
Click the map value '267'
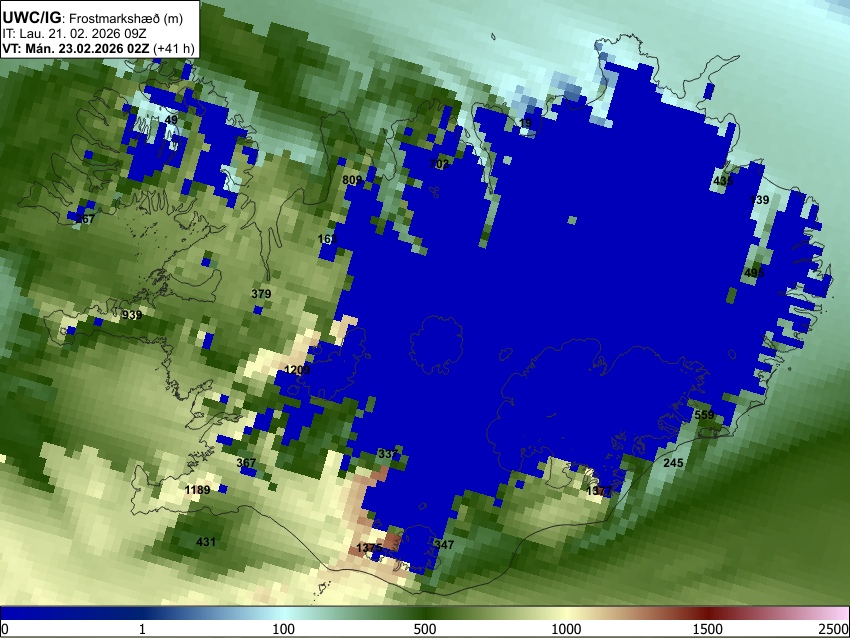click(x=85, y=219)
